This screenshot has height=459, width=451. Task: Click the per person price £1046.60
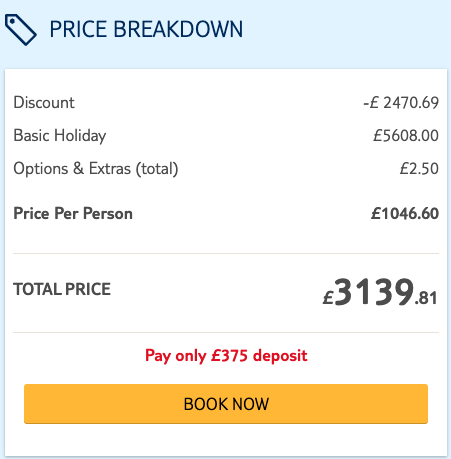pos(405,213)
